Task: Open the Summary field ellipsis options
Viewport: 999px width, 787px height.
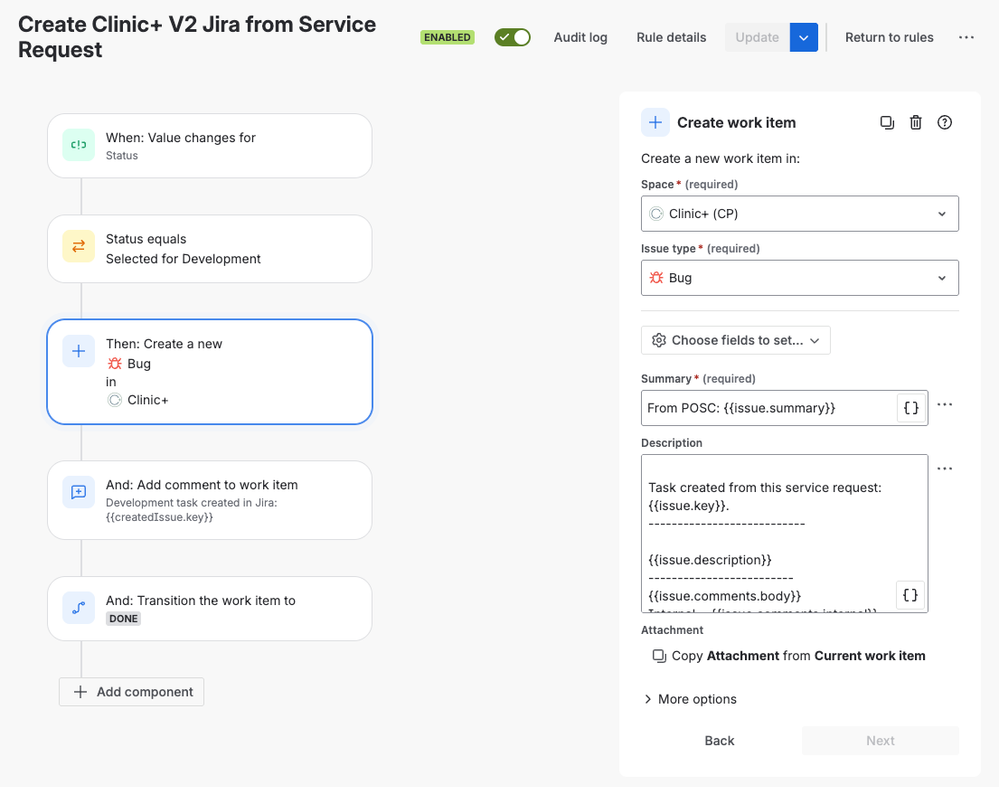Action: point(945,405)
